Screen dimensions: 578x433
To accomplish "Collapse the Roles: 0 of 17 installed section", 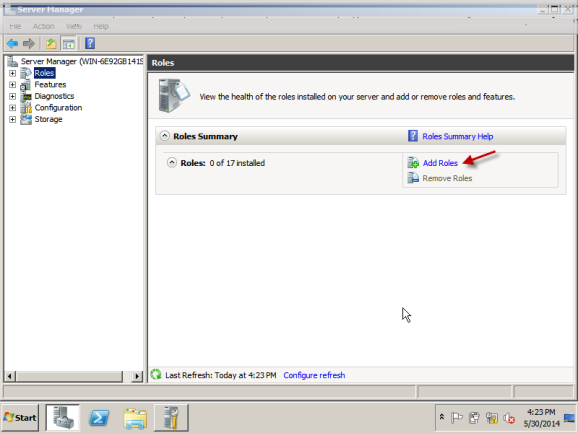I will tap(172, 163).
